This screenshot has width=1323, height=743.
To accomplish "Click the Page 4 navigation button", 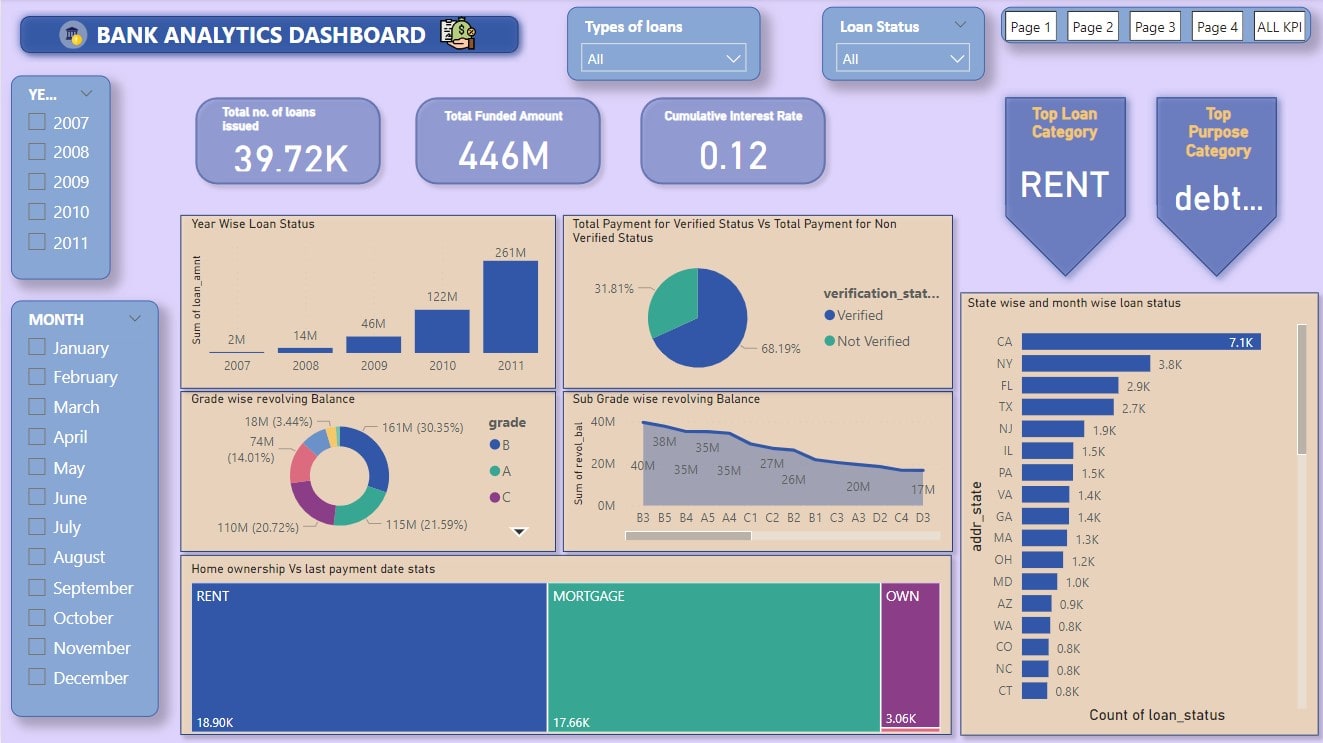I will click(1217, 27).
